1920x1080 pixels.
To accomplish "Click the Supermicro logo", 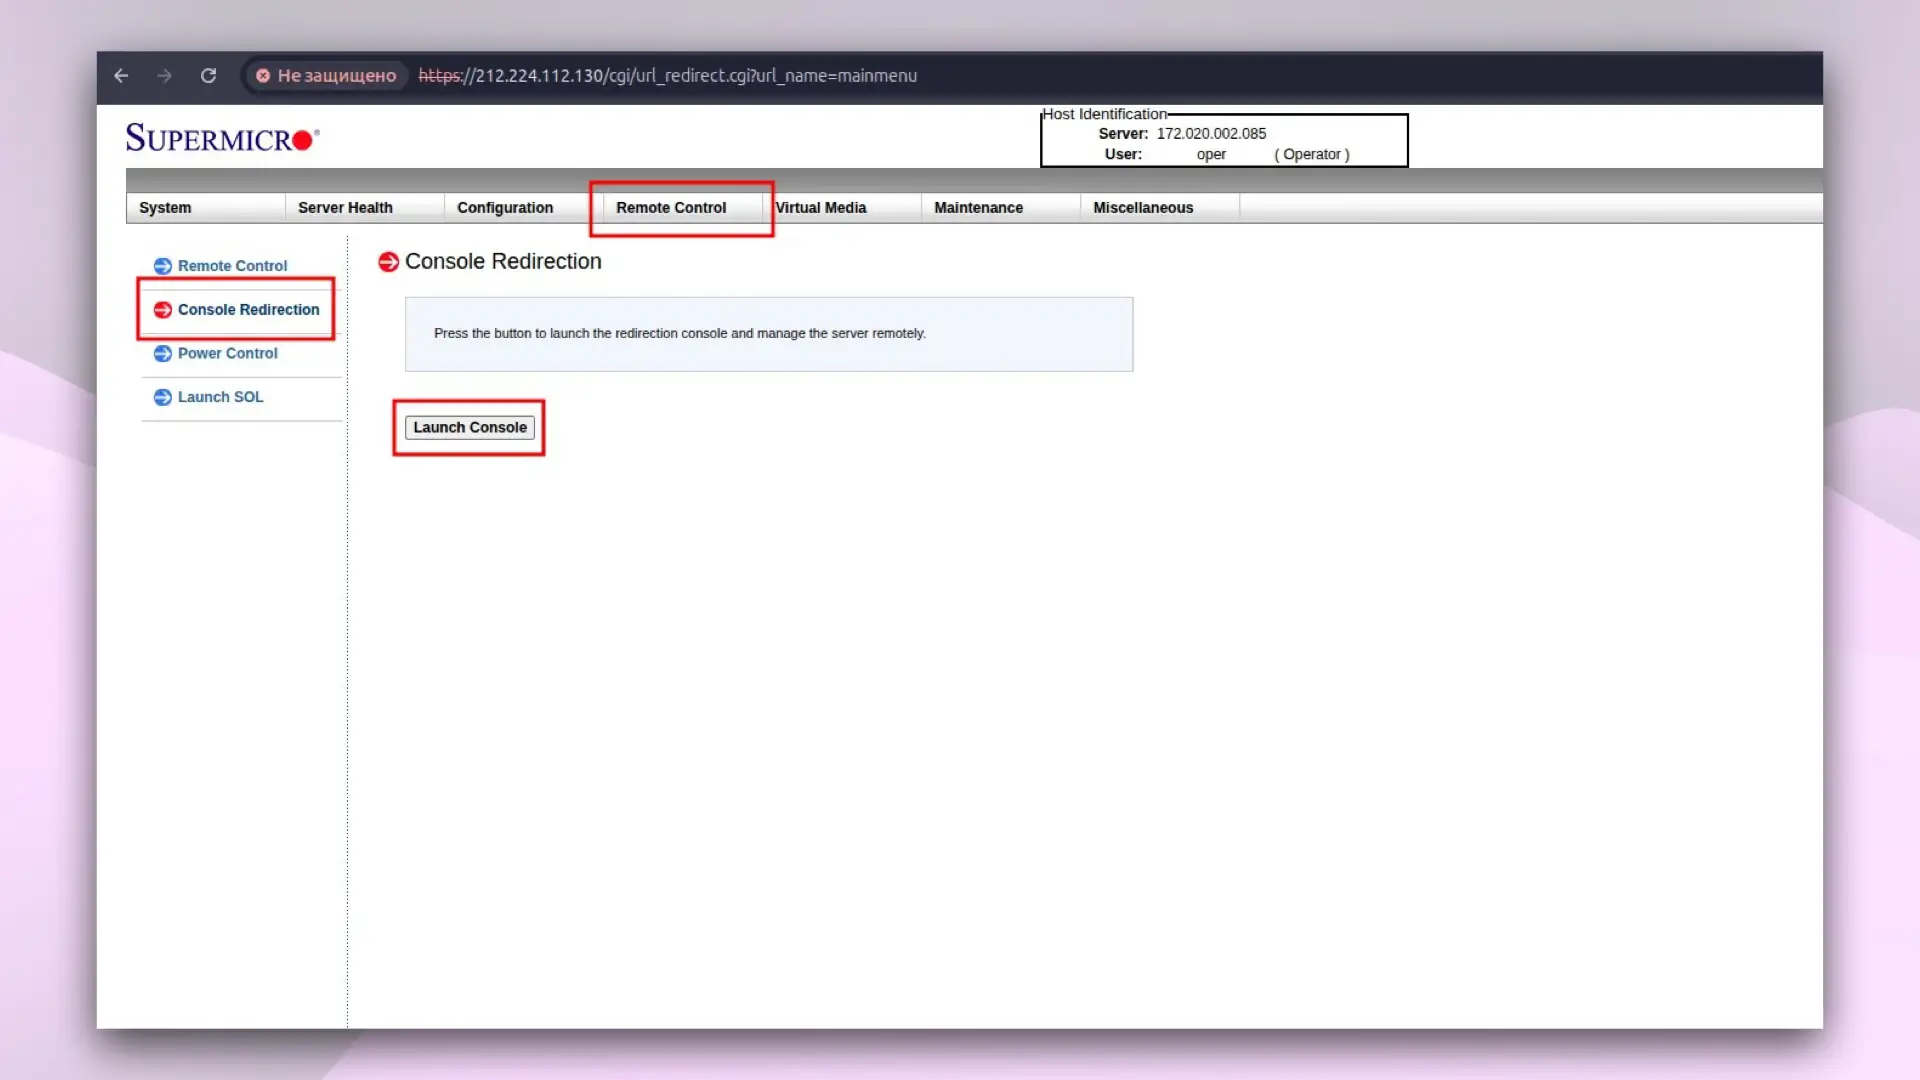I will pos(222,138).
